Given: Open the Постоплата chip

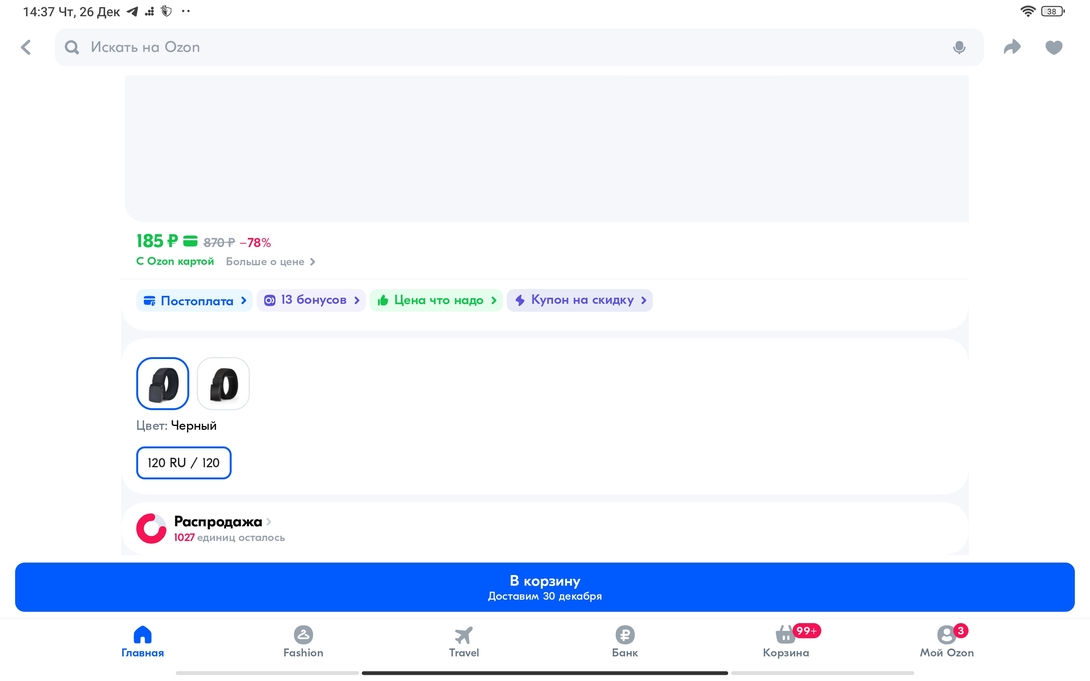Looking at the screenshot, I should [195, 300].
